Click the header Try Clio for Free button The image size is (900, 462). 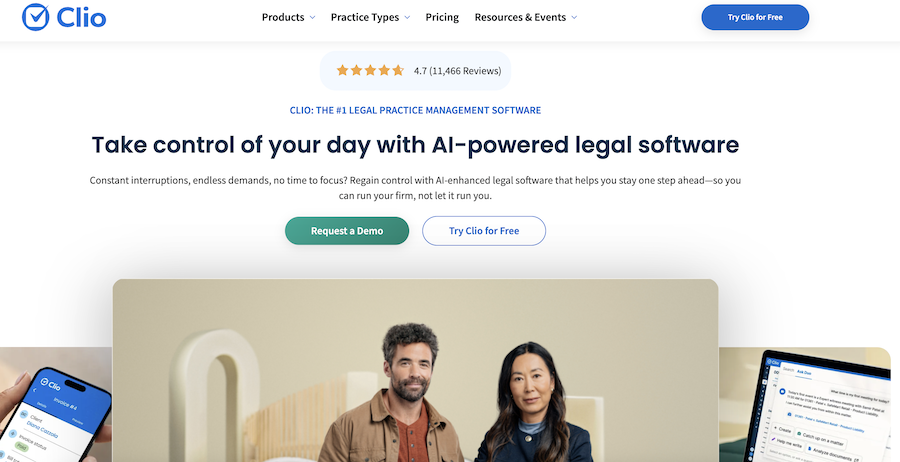coord(755,17)
